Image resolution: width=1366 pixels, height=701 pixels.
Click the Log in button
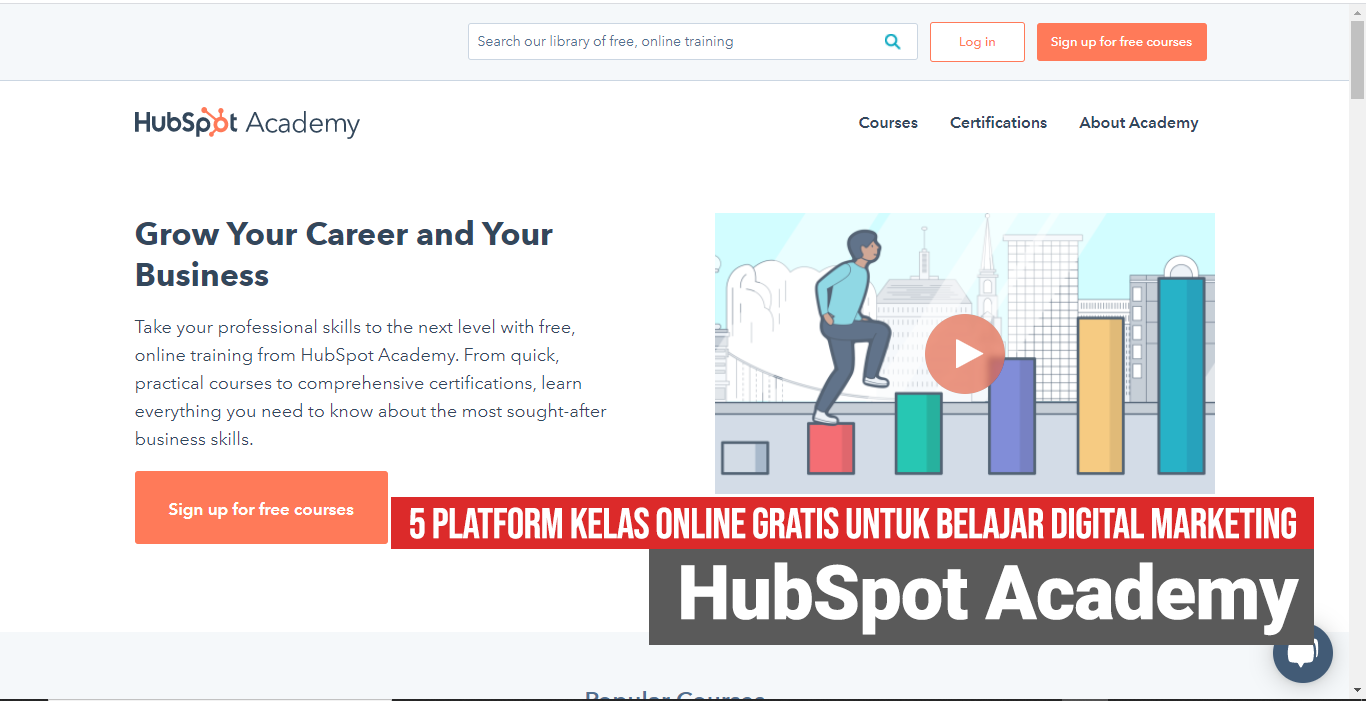977,42
